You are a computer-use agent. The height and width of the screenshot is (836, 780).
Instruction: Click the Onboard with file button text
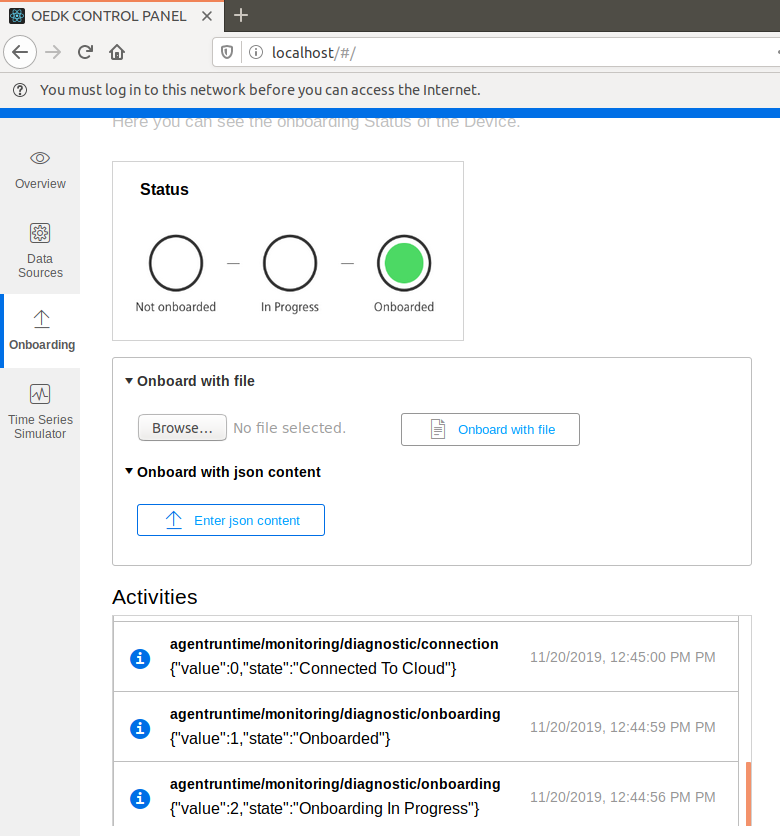coord(506,430)
